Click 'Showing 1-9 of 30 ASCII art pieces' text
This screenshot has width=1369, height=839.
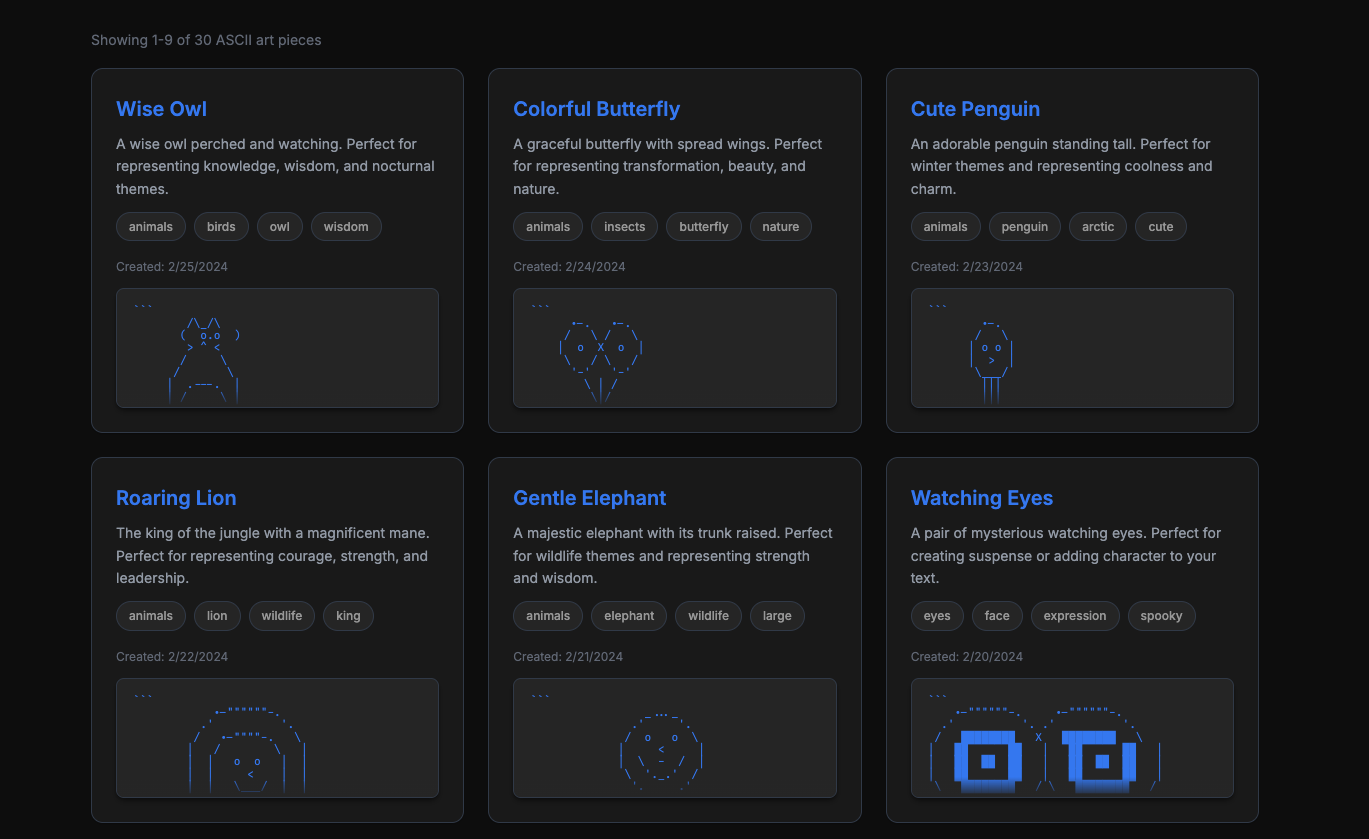tap(206, 40)
